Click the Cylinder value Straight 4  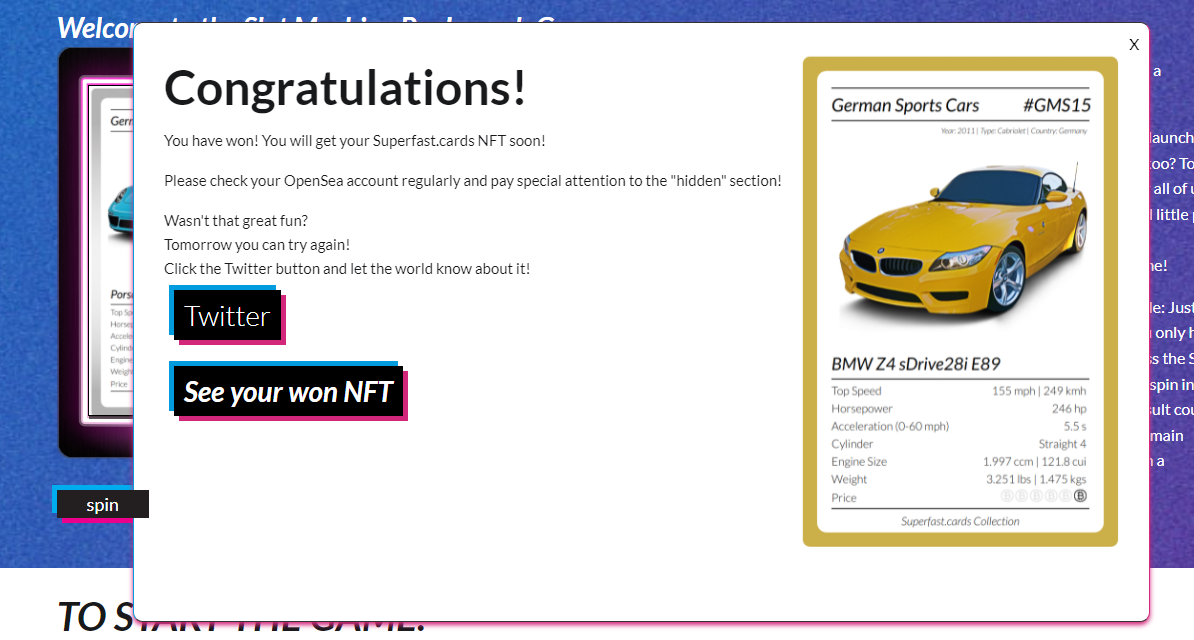(x=1062, y=443)
